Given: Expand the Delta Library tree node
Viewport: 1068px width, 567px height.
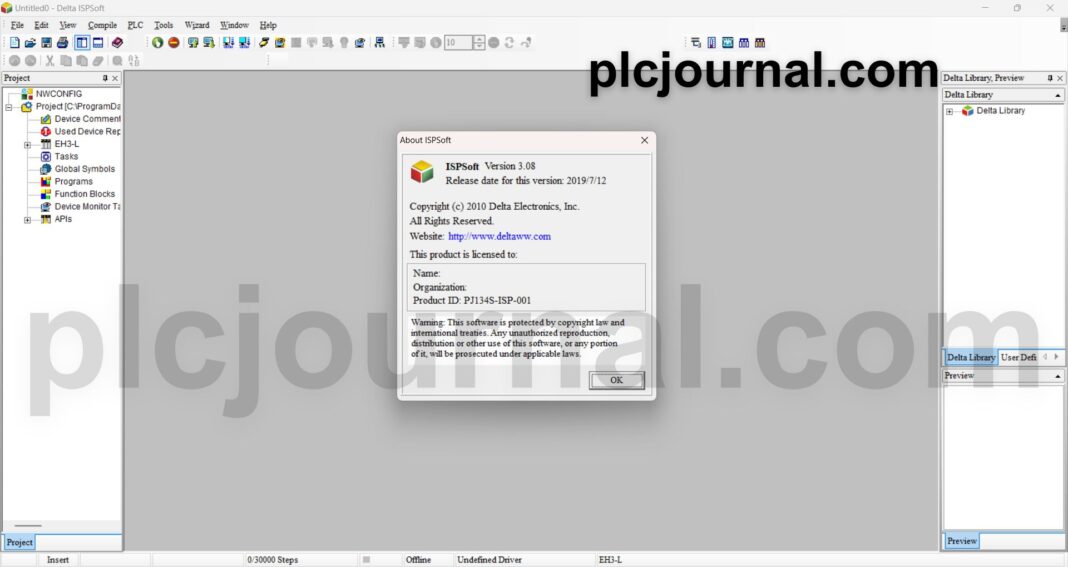Looking at the screenshot, I should pos(949,111).
